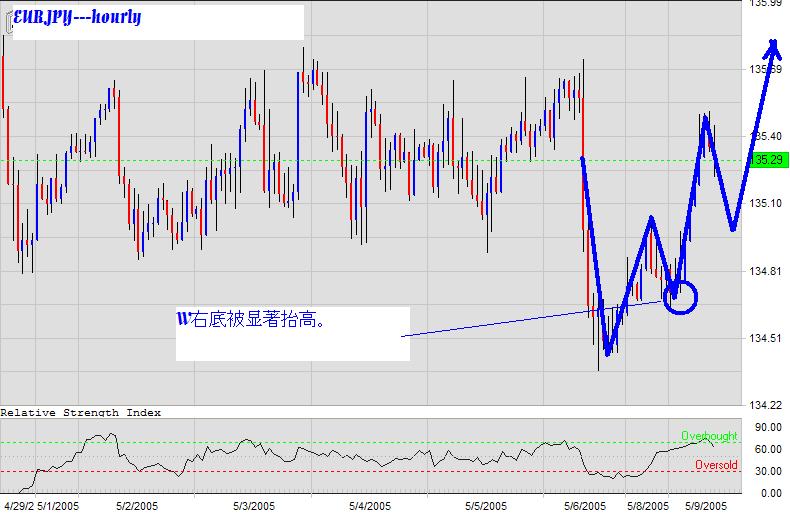Select the 135.10 price axis label
The image size is (790, 516).
766,203
